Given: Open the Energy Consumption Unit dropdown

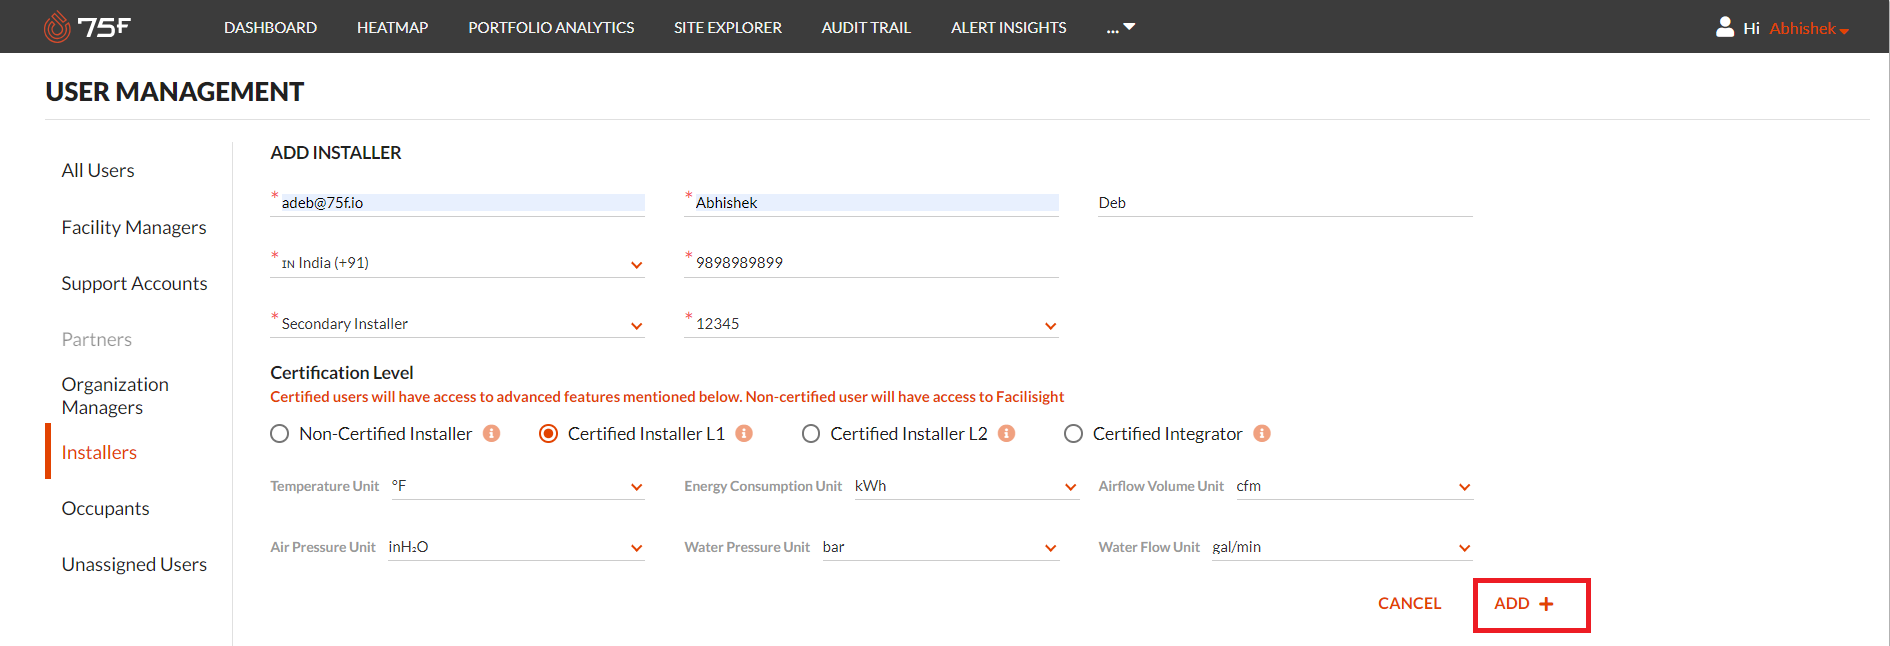Looking at the screenshot, I should click(x=967, y=487).
